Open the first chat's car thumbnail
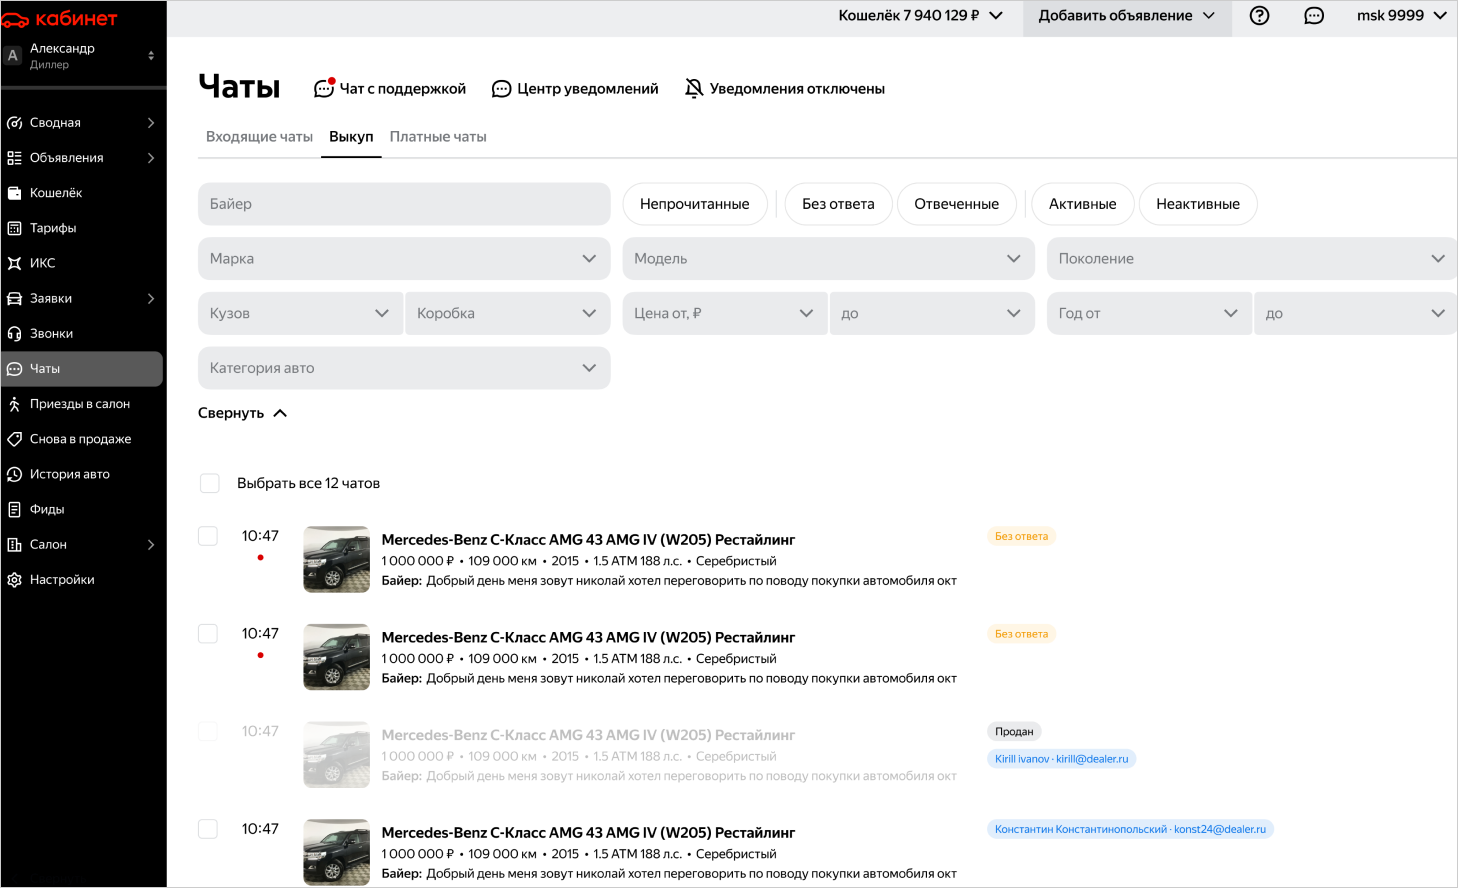1458x888 pixels. pyautogui.click(x=337, y=560)
